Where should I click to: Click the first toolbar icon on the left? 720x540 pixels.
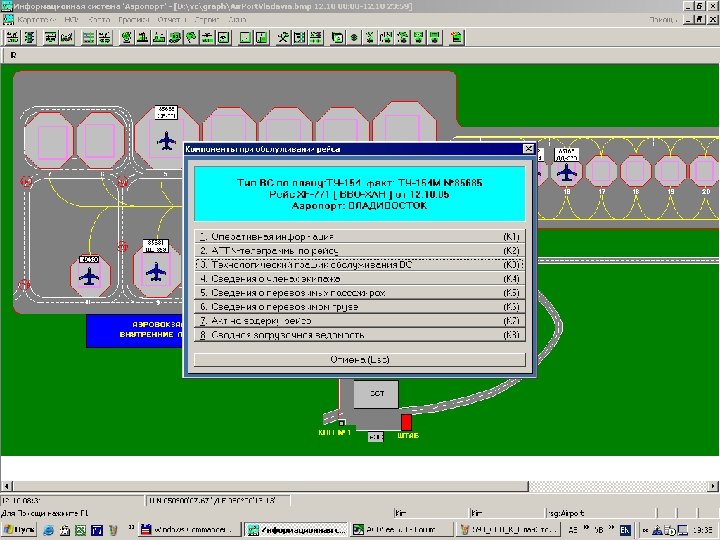(x=13, y=38)
